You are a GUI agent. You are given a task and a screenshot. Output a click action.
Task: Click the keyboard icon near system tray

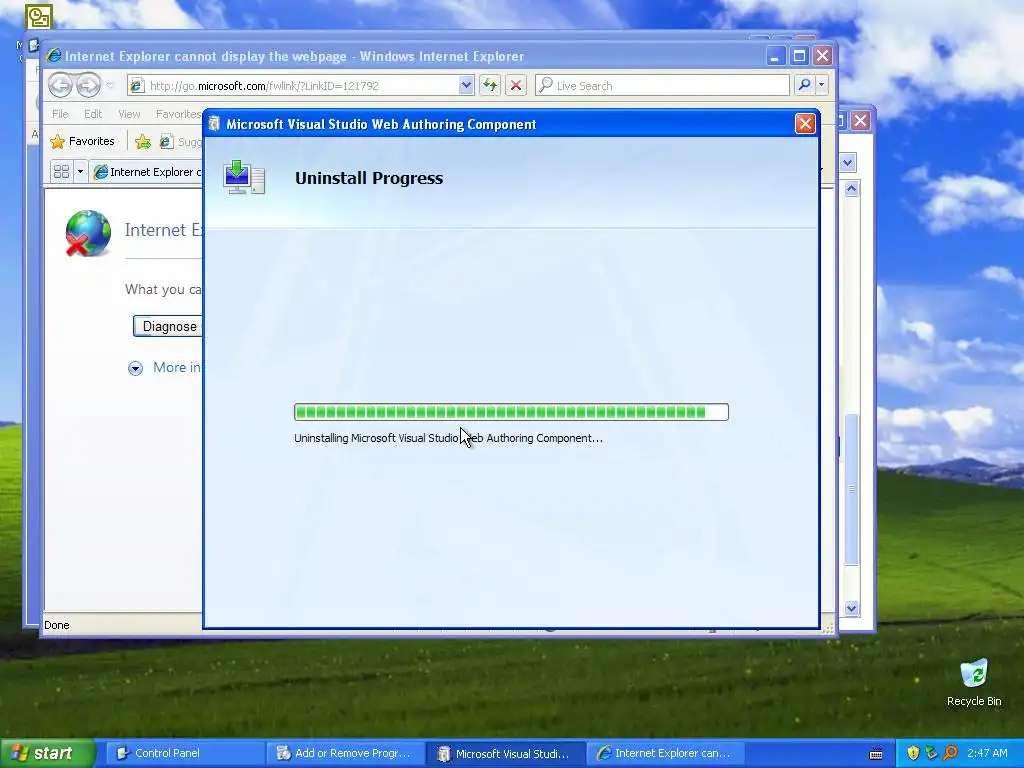coord(876,754)
